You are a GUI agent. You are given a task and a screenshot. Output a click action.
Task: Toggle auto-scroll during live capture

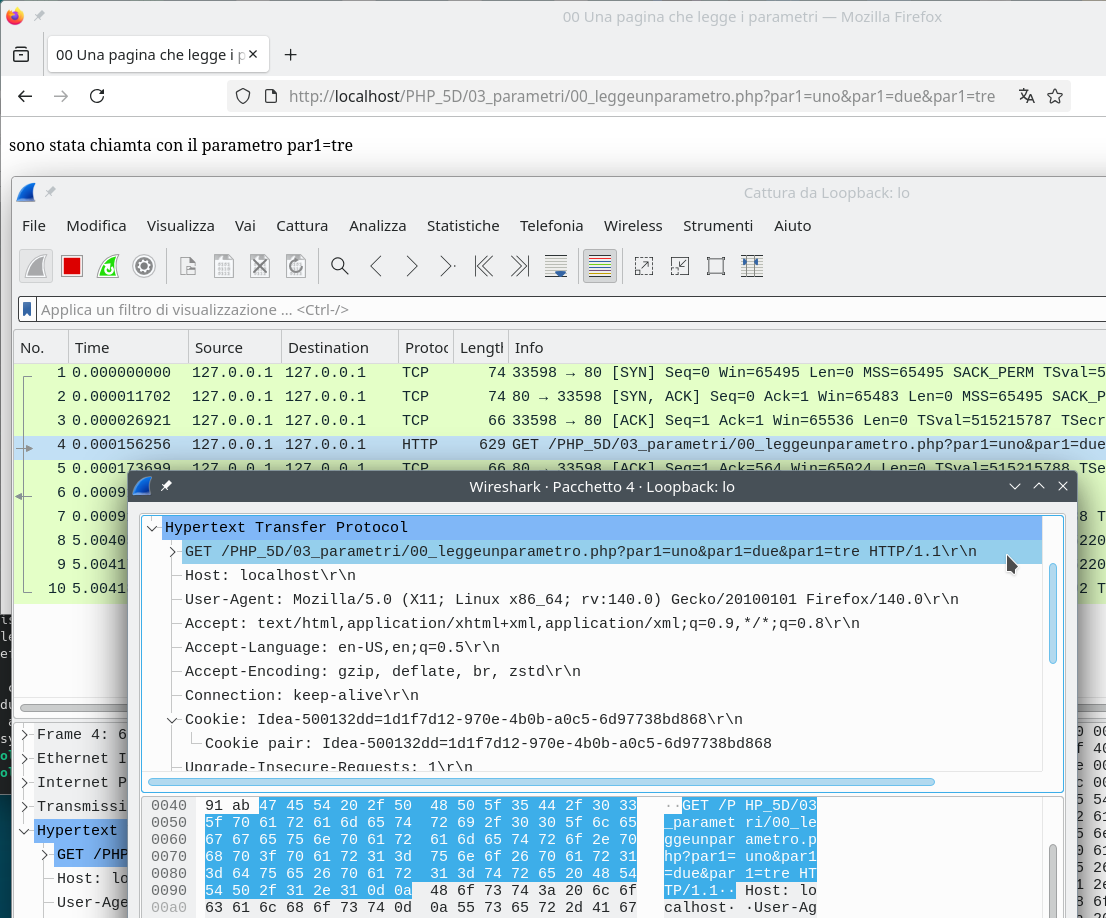coord(556,266)
